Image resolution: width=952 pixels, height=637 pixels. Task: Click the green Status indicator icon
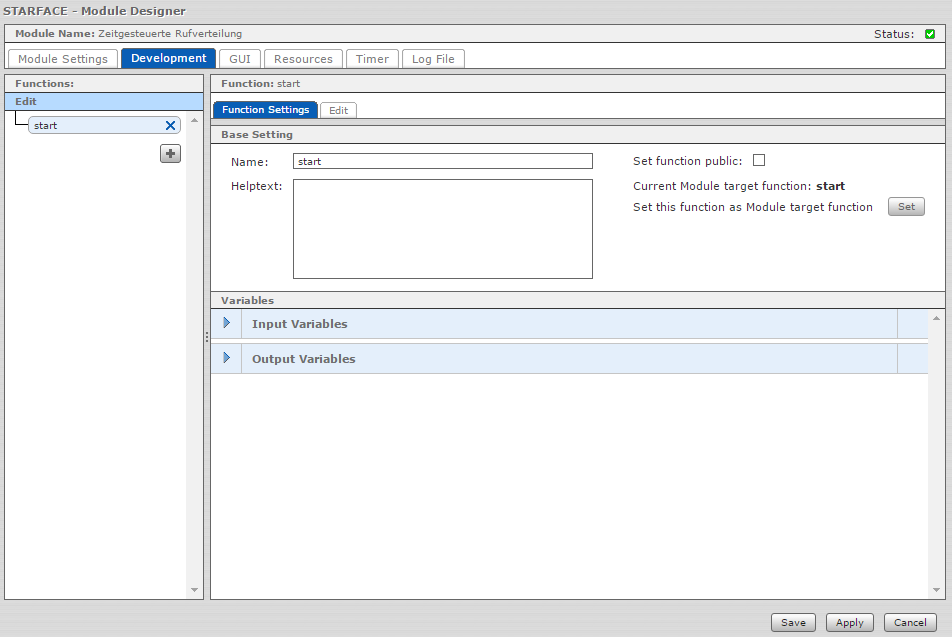click(930, 34)
